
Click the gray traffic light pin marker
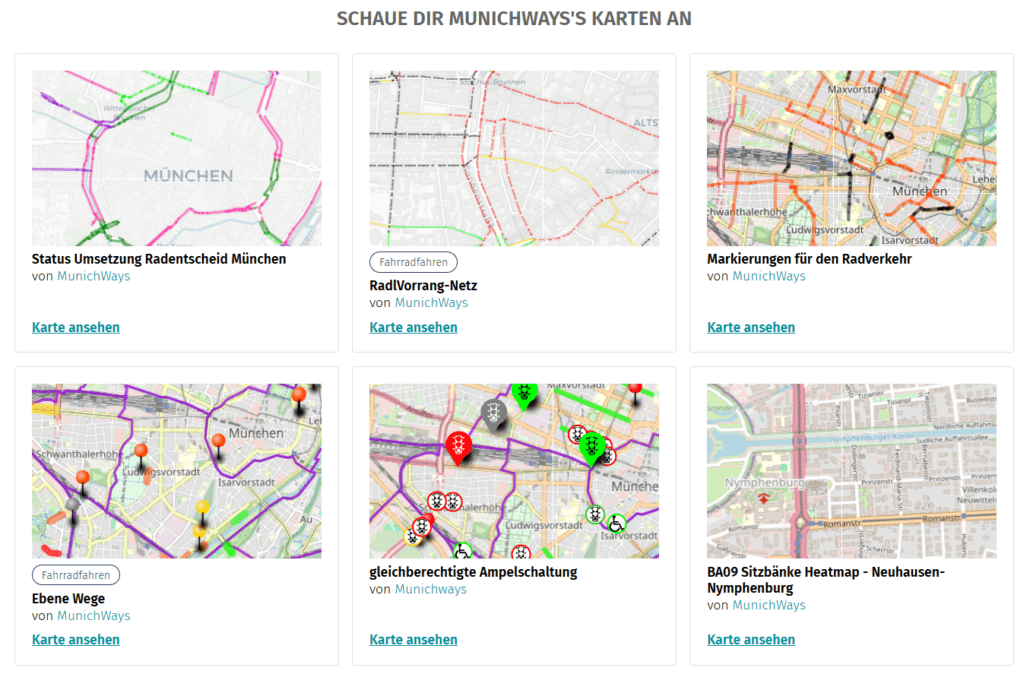[493, 414]
